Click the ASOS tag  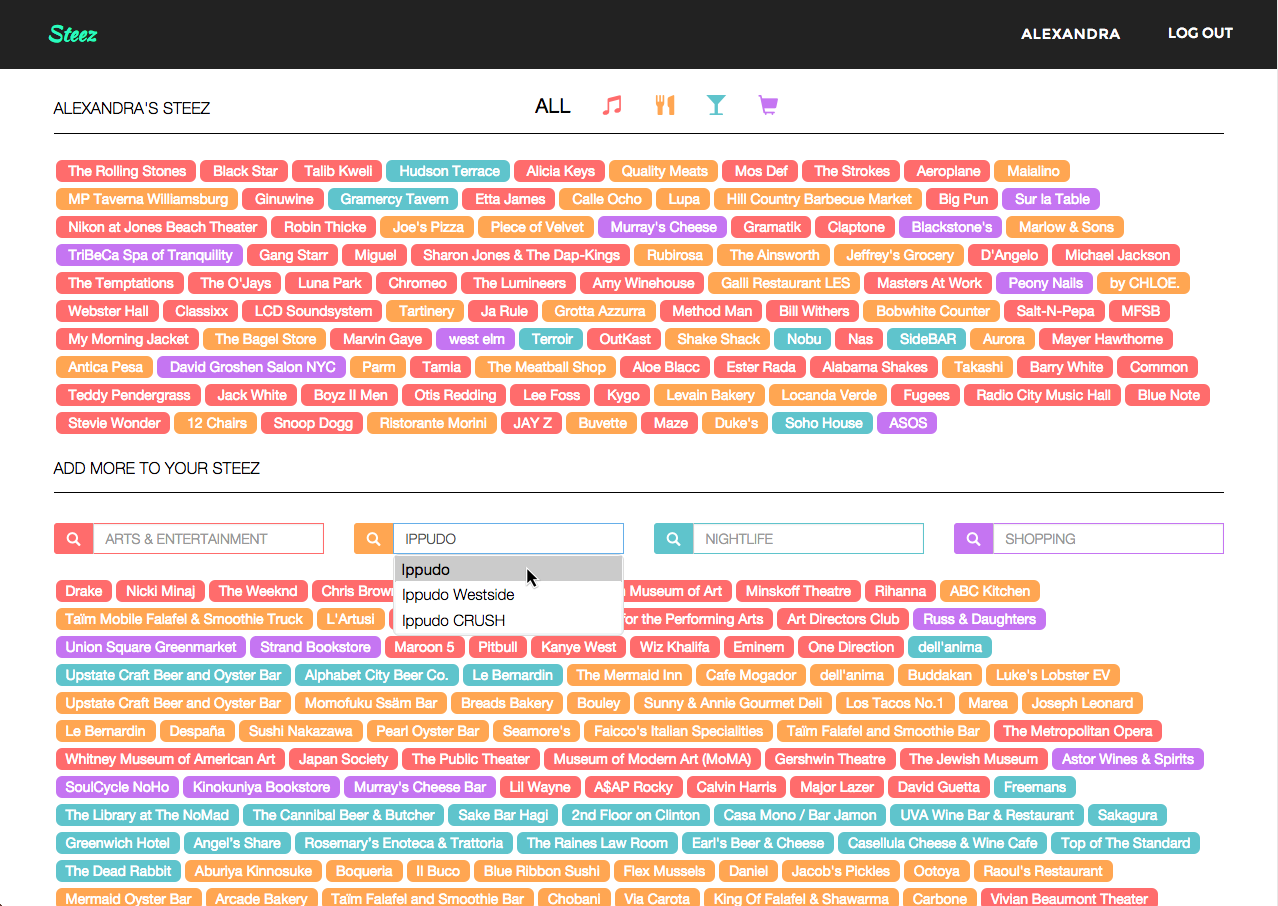[908, 423]
